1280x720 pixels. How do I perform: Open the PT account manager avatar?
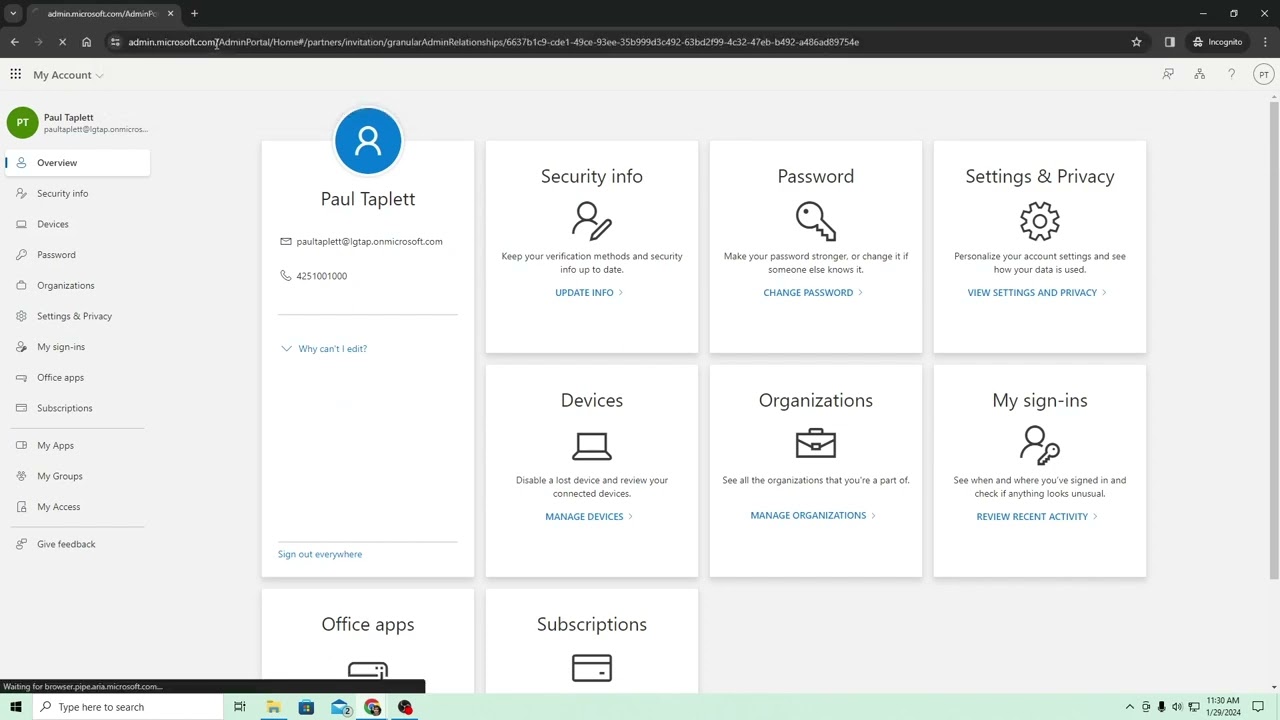pyautogui.click(x=1263, y=74)
